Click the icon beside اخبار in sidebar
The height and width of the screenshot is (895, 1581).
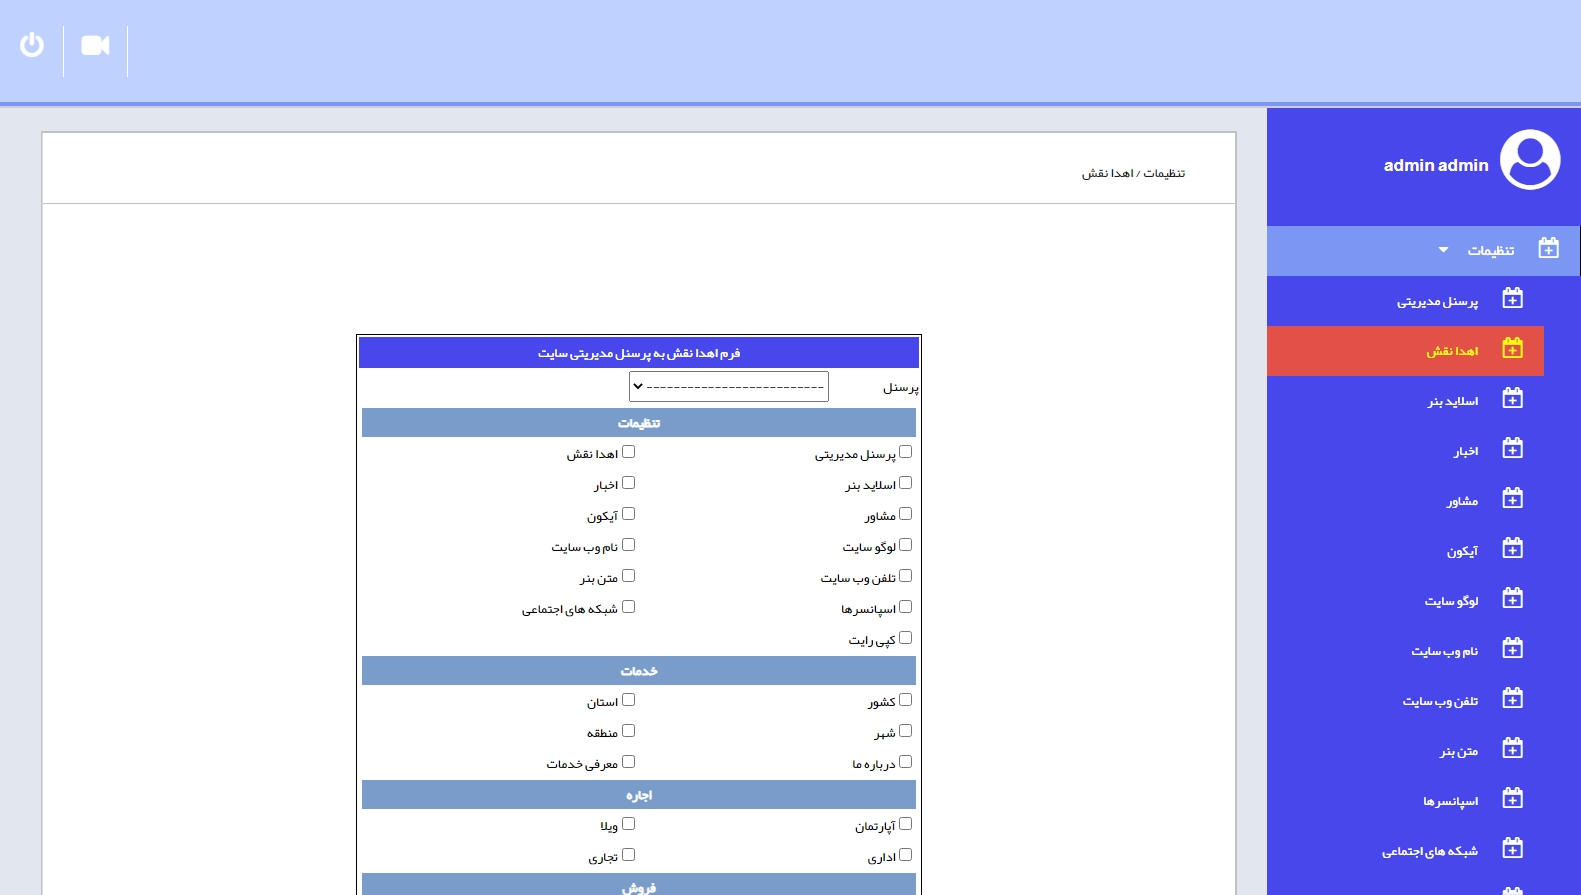pyautogui.click(x=1512, y=449)
